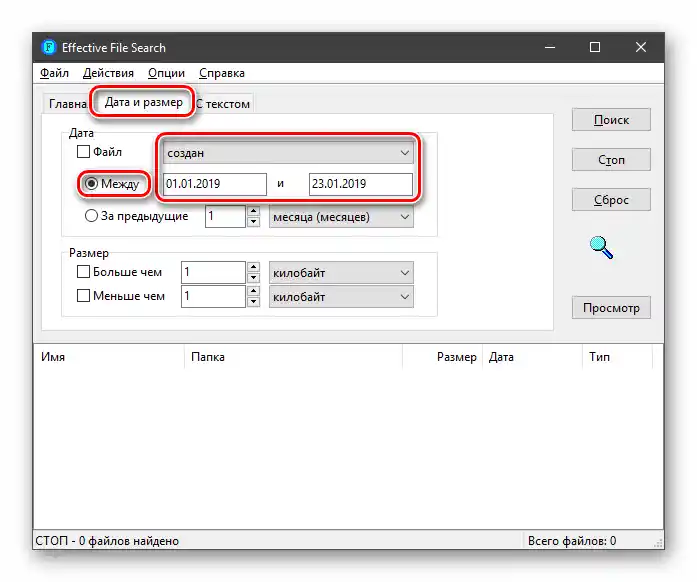The image size is (697, 582).
Task: Open the Меньше чем килобайт units dropdown
Action: tap(341, 297)
